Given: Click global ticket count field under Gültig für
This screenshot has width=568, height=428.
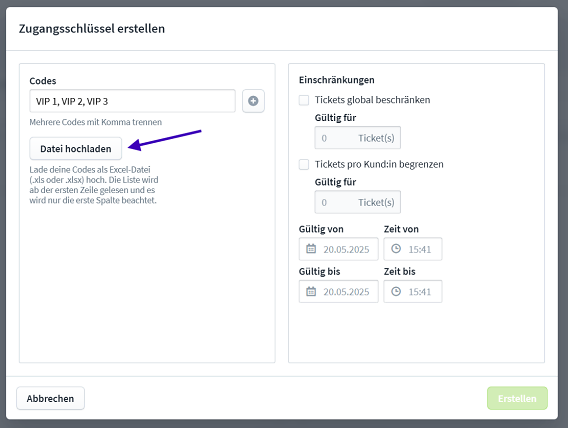Looking at the screenshot, I should click(358, 138).
